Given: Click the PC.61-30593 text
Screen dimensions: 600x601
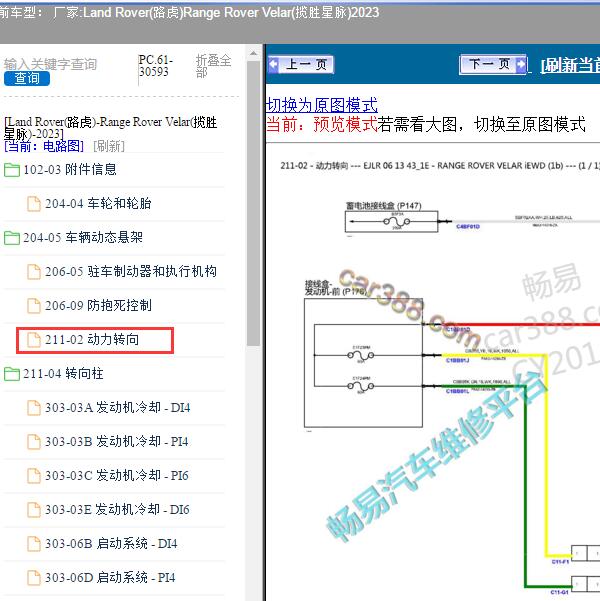Looking at the screenshot, I should tap(155, 66).
